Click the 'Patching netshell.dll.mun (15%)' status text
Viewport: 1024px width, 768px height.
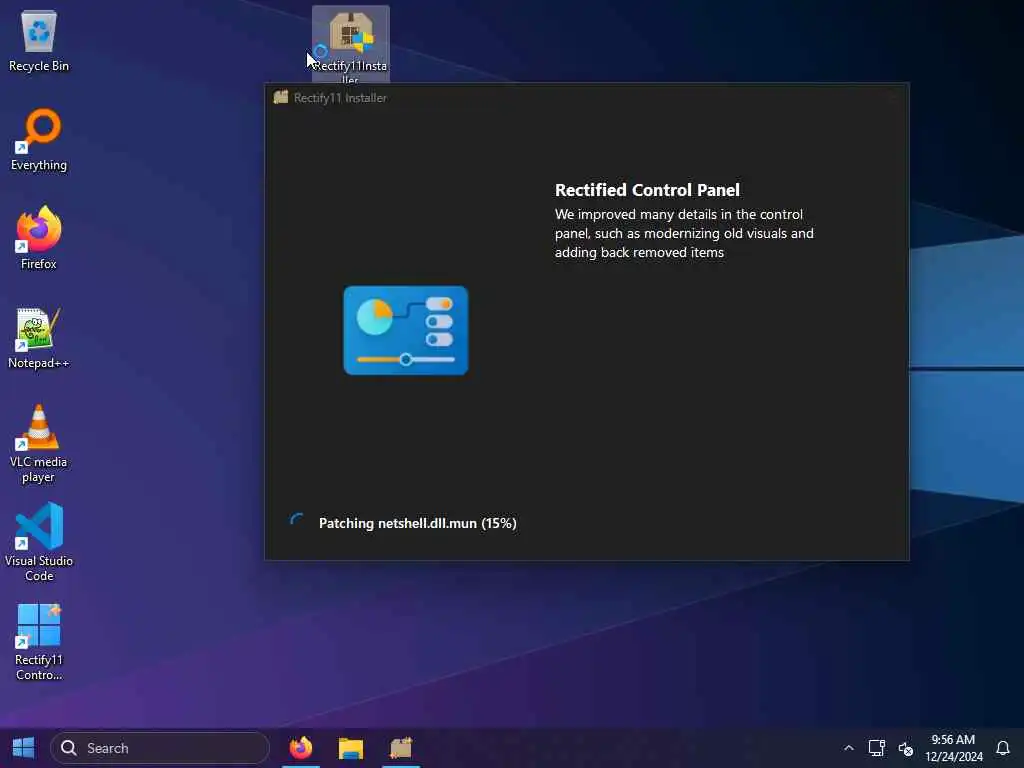tap(417, 523)
